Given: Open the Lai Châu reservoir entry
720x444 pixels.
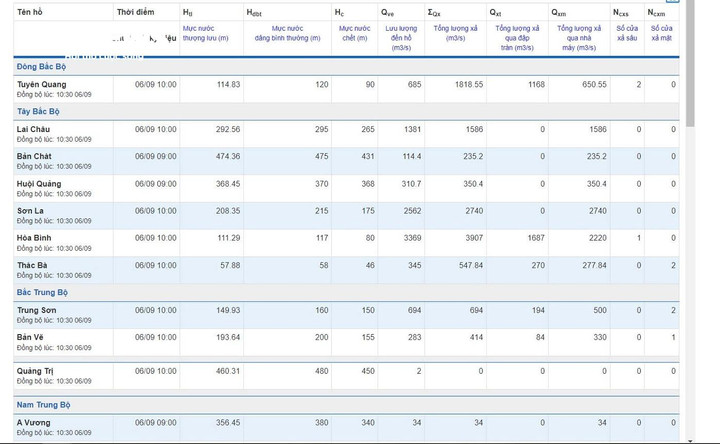Looking at the screenshot, I should (33, 129).
